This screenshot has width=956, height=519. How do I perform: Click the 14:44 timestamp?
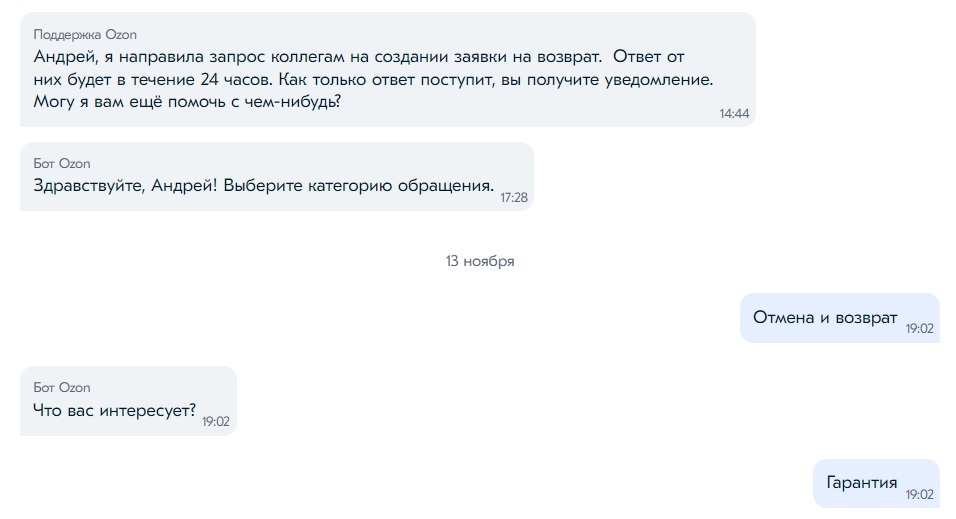pos(734,114)
